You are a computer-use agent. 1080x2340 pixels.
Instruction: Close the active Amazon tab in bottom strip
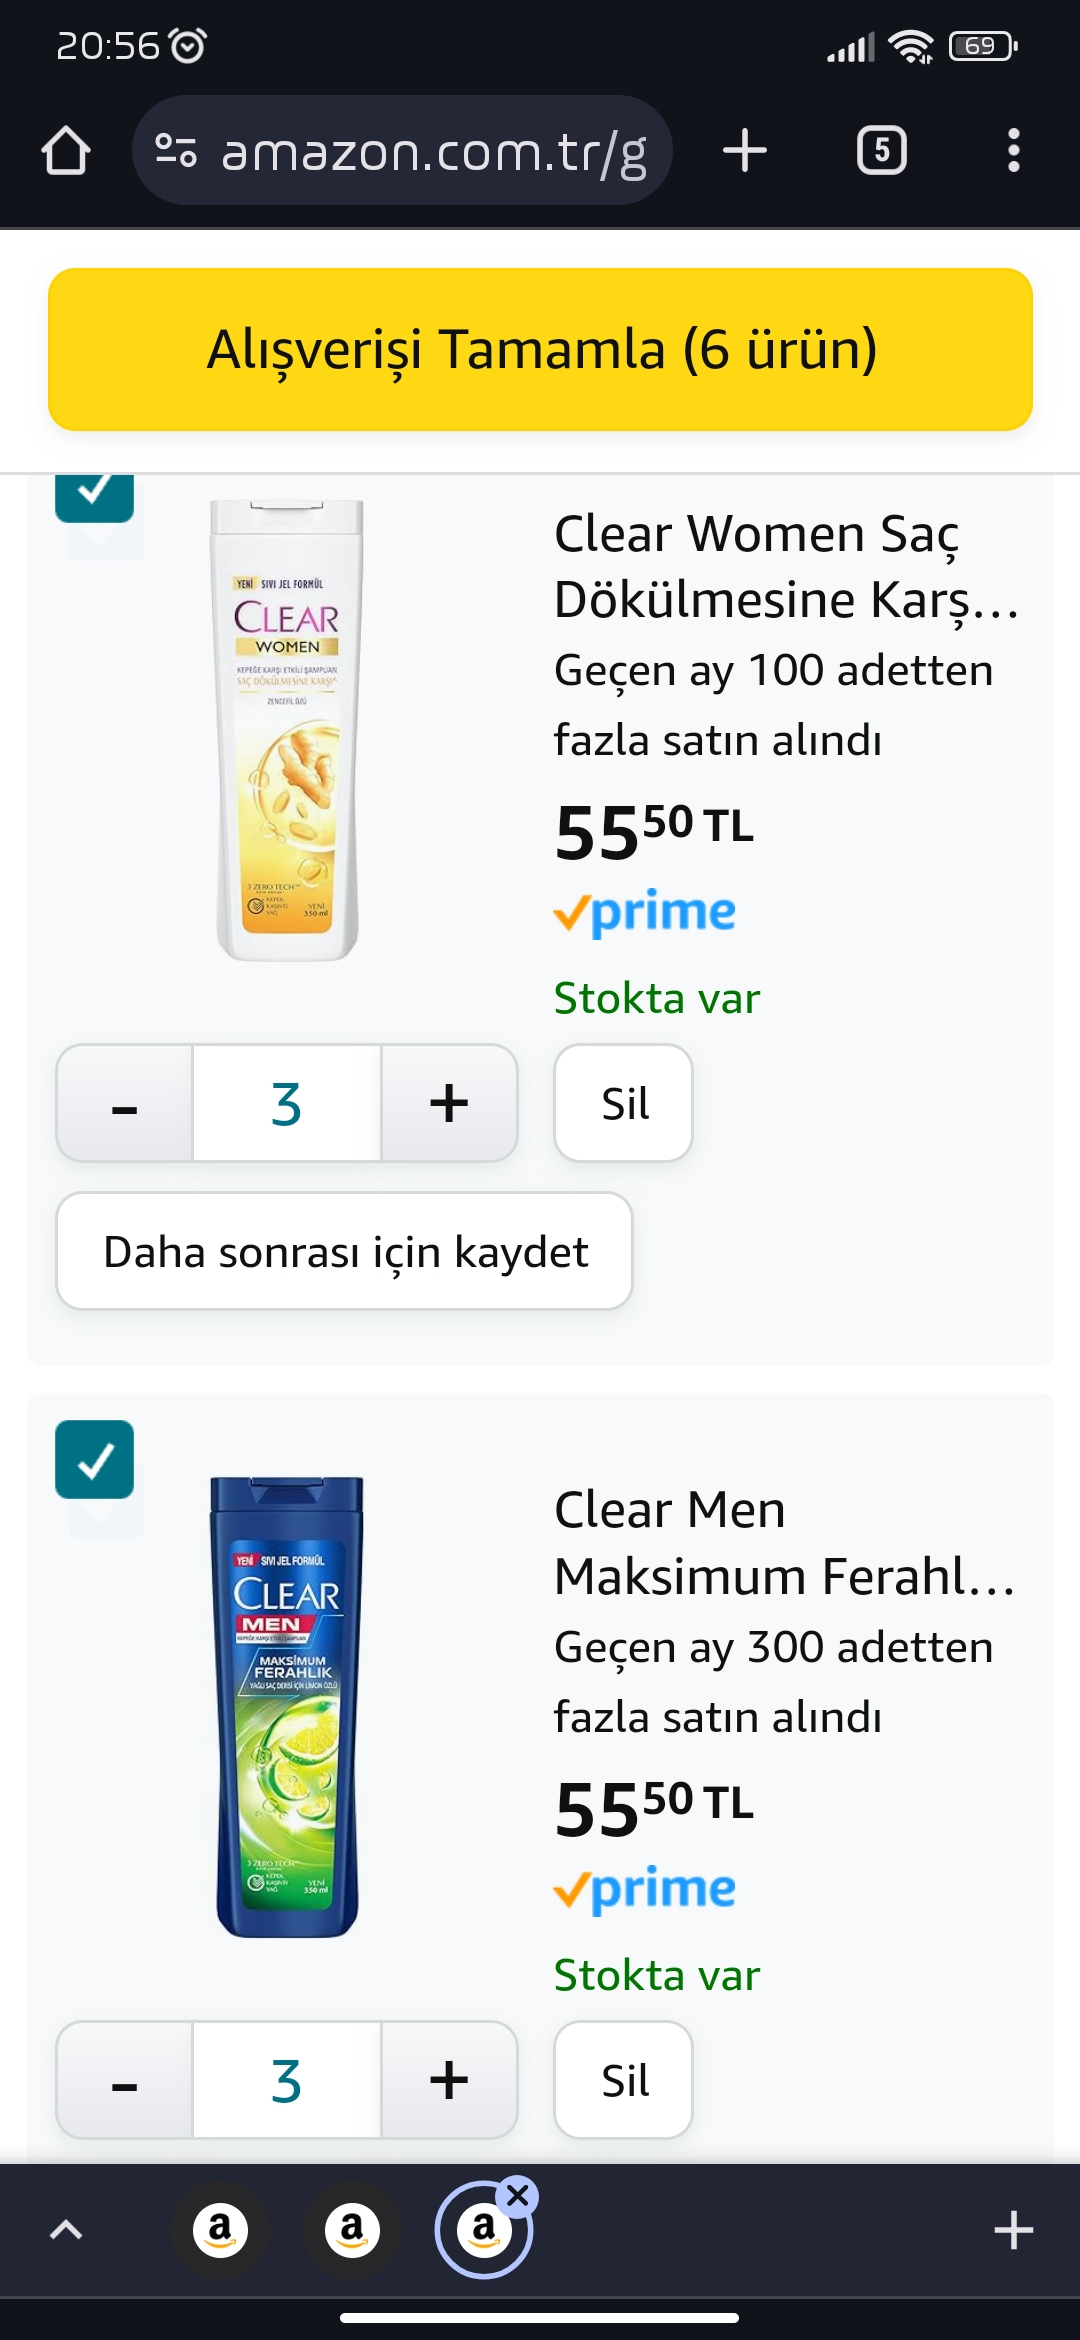click(518, 2196)
